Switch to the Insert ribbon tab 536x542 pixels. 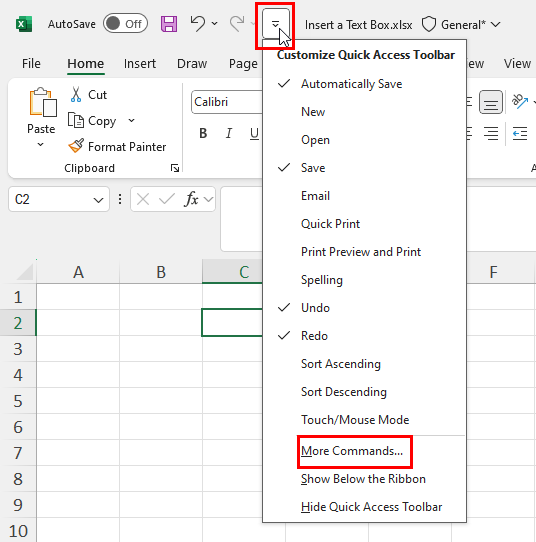pos(140,64)
